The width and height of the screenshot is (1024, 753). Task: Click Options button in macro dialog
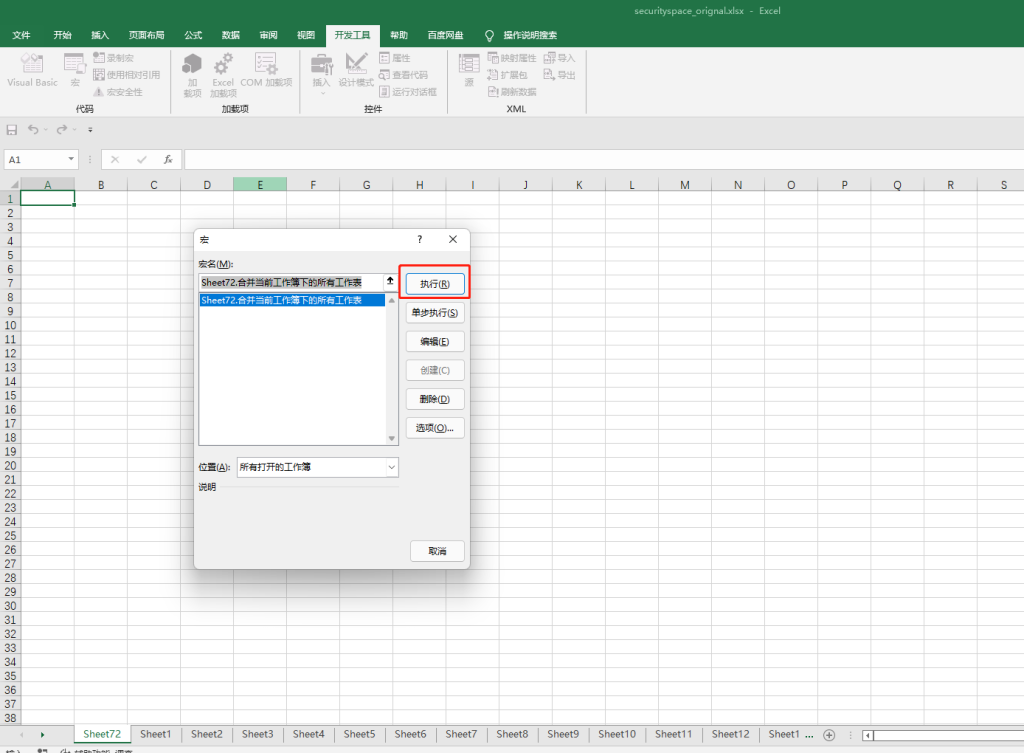click(x=435, y=428)
